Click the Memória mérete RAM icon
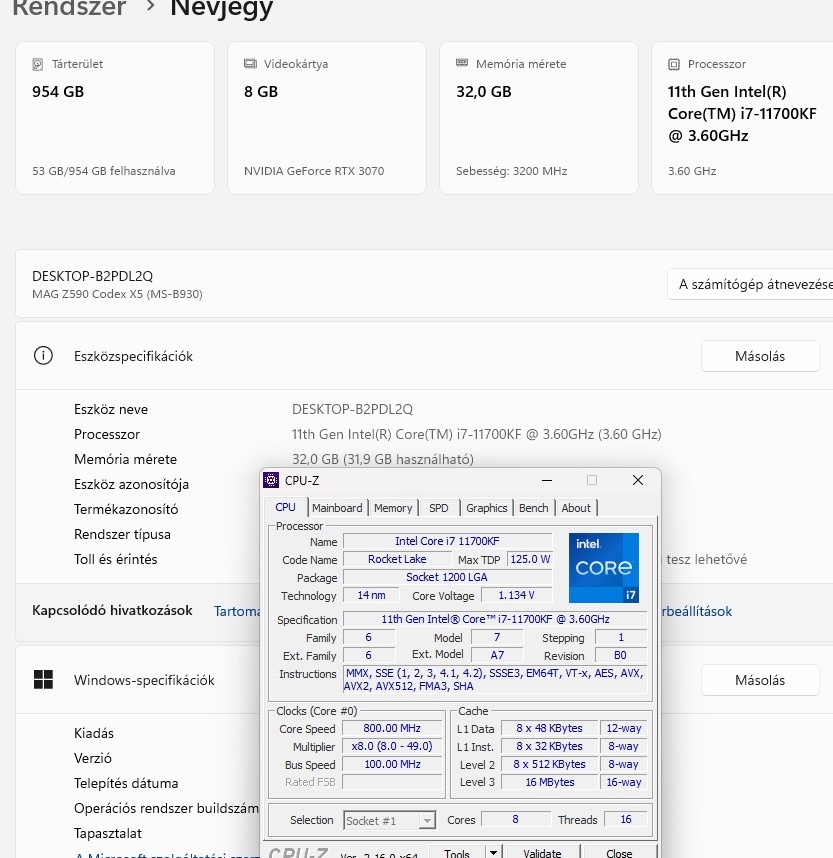This screenshot has width=833, height=858. coord(462,63)
